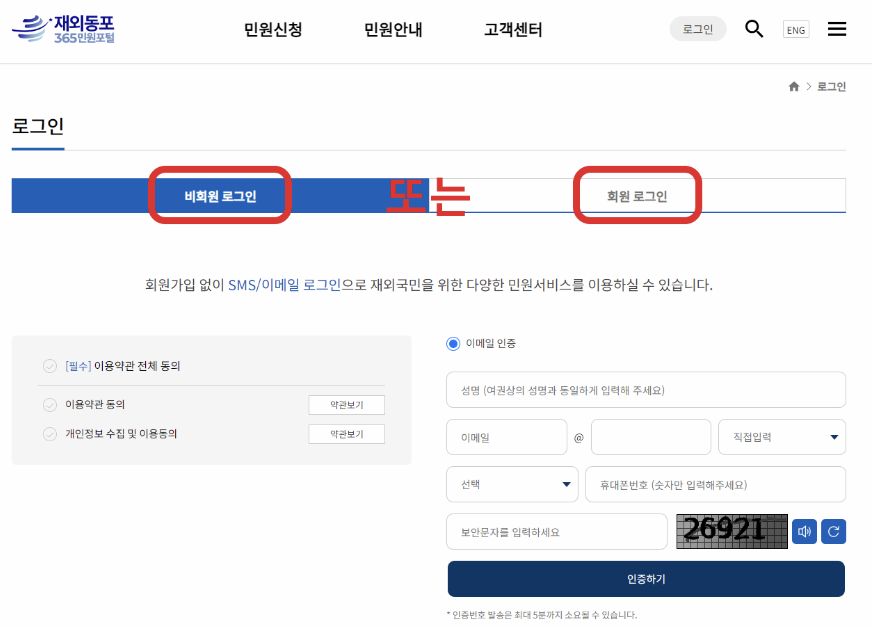Screen dimensions: 872x628
Task: Click the captcha audio playback icon
Action: [x=803, y=531]
